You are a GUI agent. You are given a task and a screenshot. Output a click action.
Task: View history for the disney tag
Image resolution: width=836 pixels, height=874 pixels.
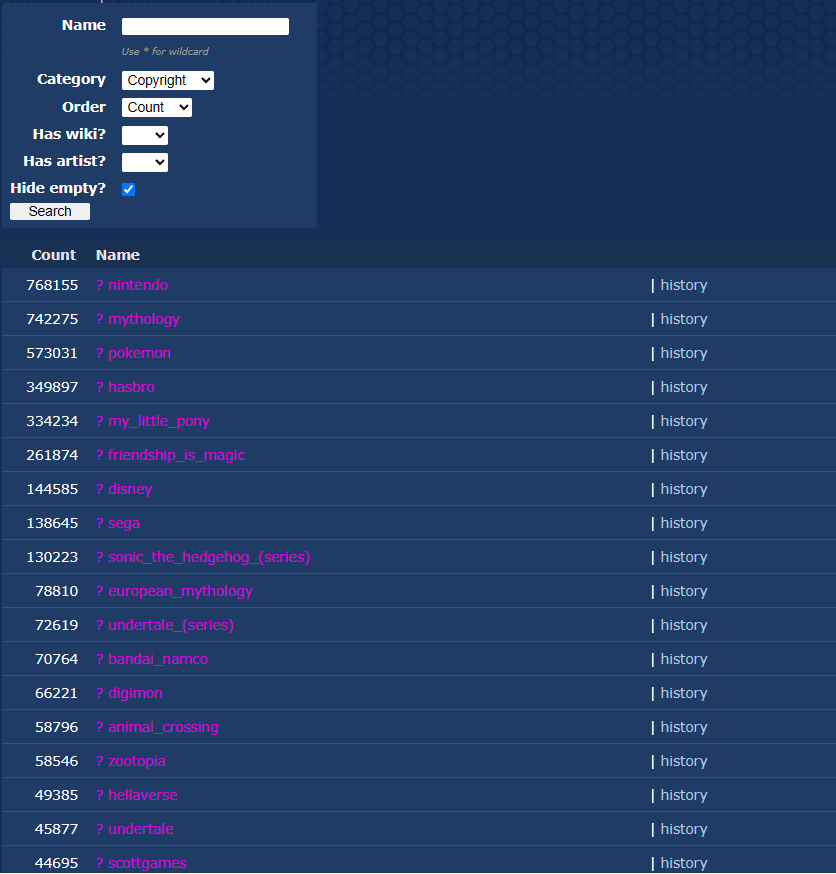(x=684, y=489)
